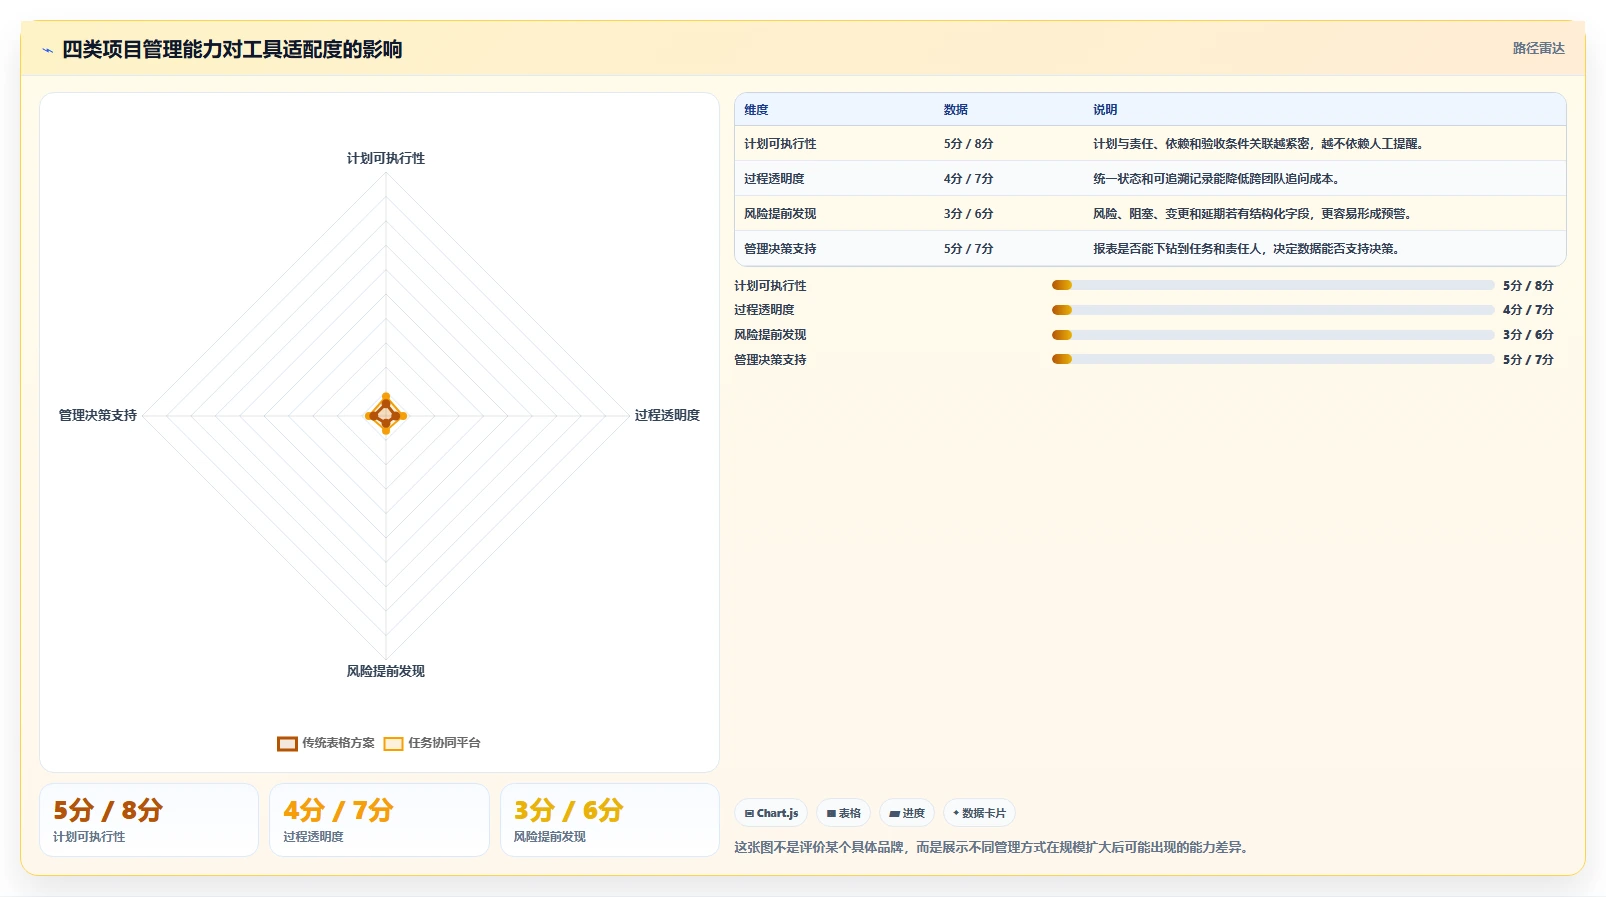This screenshot has height=897, width=1606.
Task: Click the 管理决策支持 progress bar
Action: pyautogui.click(x=1273, y=359)
